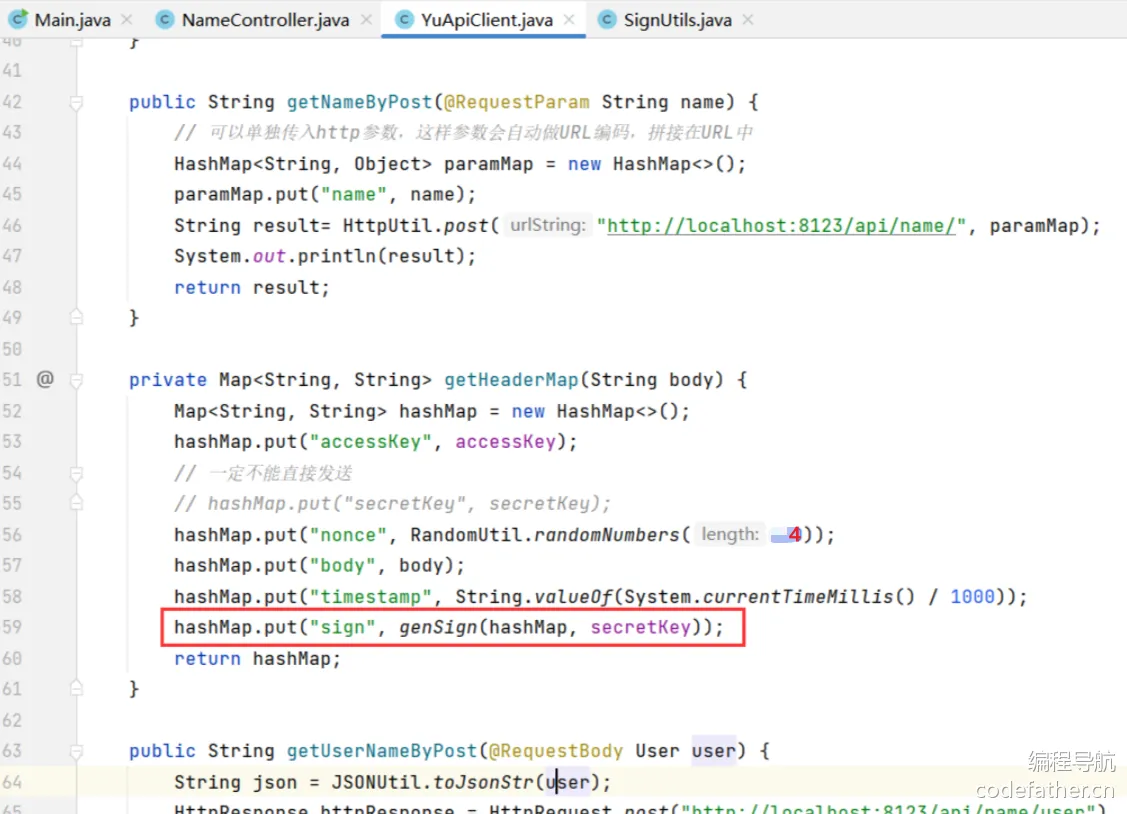Click the SignUtils.java class icon
Viewport: 1127px width, 814px height.
pos(607,19)
